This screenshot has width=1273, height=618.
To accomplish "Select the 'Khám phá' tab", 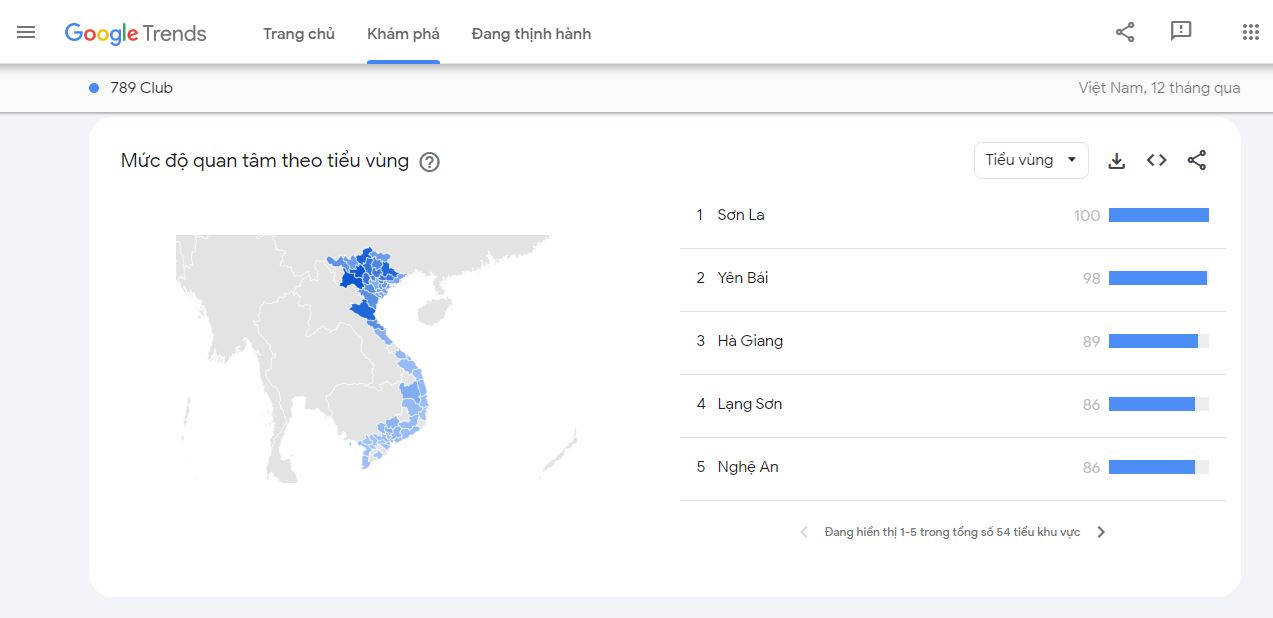I will click(x=403, y=34).
